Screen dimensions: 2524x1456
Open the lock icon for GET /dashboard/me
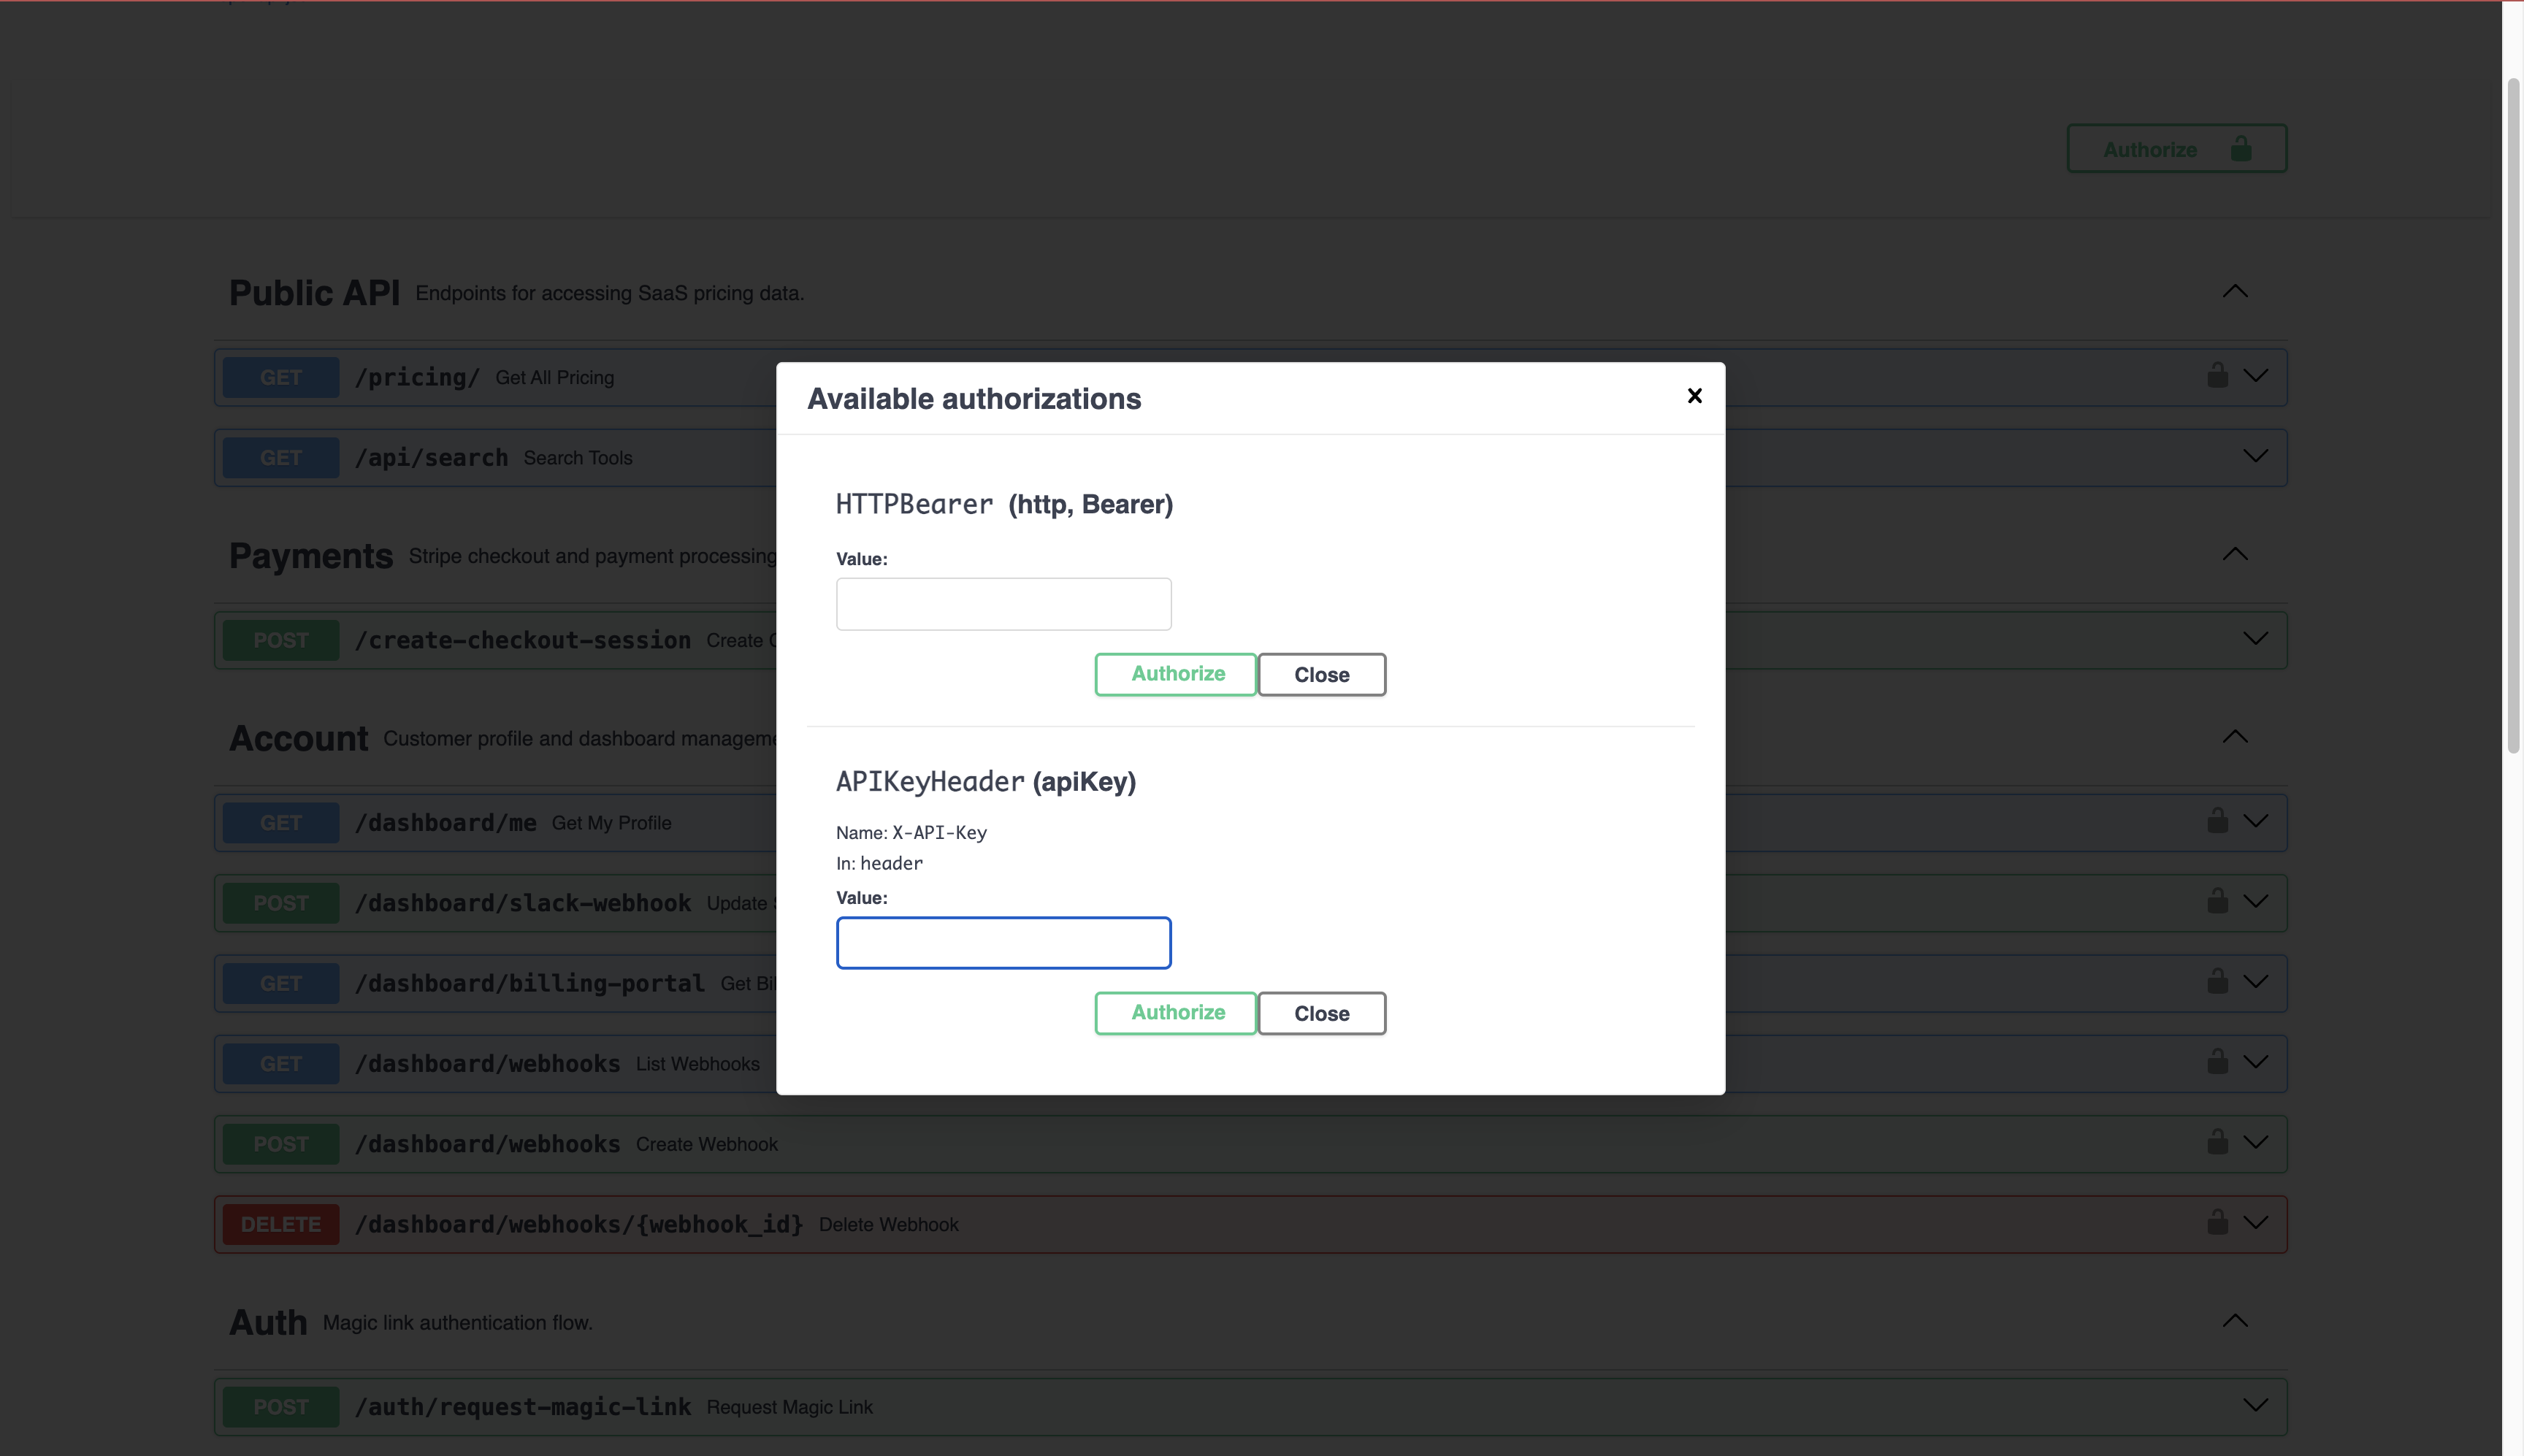point(2217,821)
